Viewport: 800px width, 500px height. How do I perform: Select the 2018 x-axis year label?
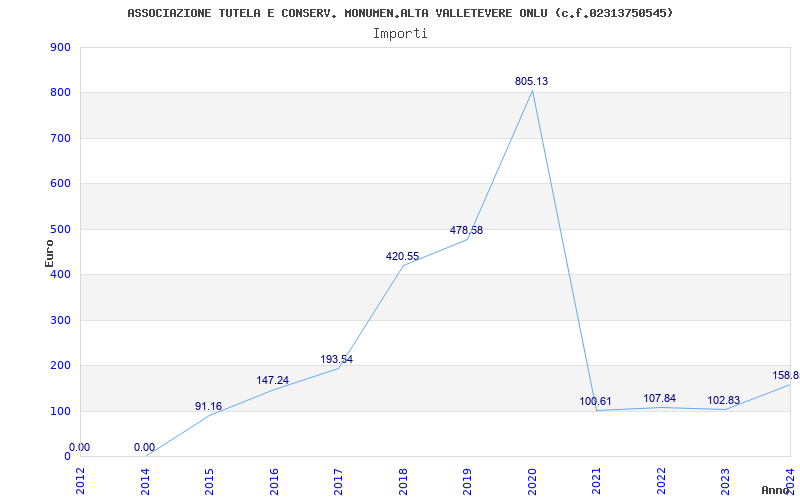pos(403,482)
